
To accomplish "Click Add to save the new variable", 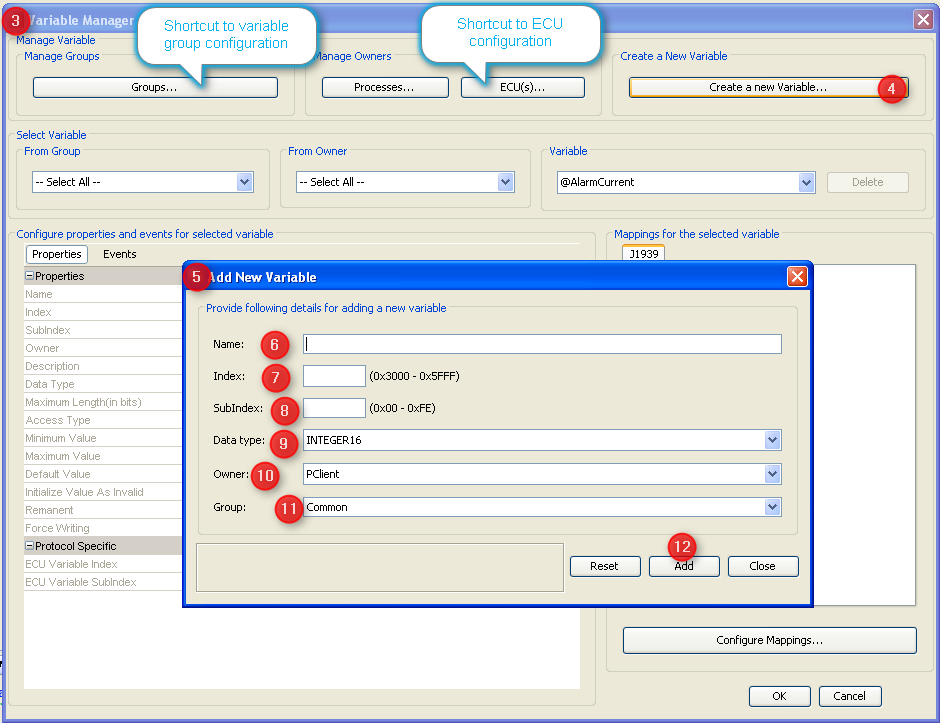I will pyautogui.click(x=684, y=566).
